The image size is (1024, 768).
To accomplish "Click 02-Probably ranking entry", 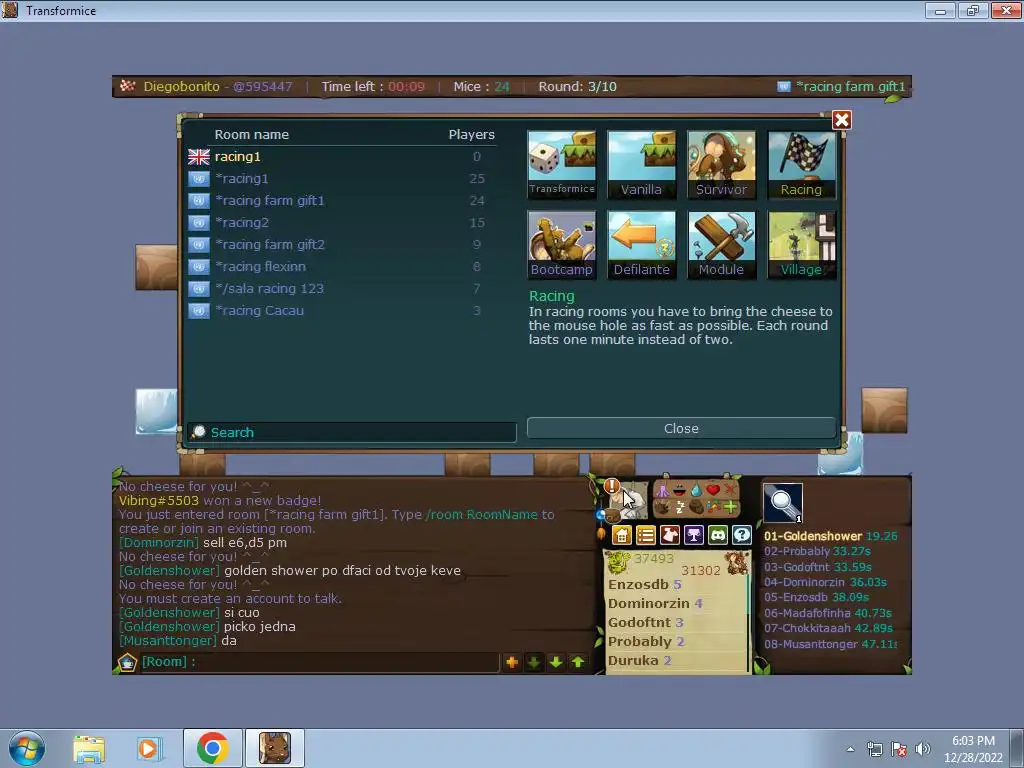I will [818, 551].
